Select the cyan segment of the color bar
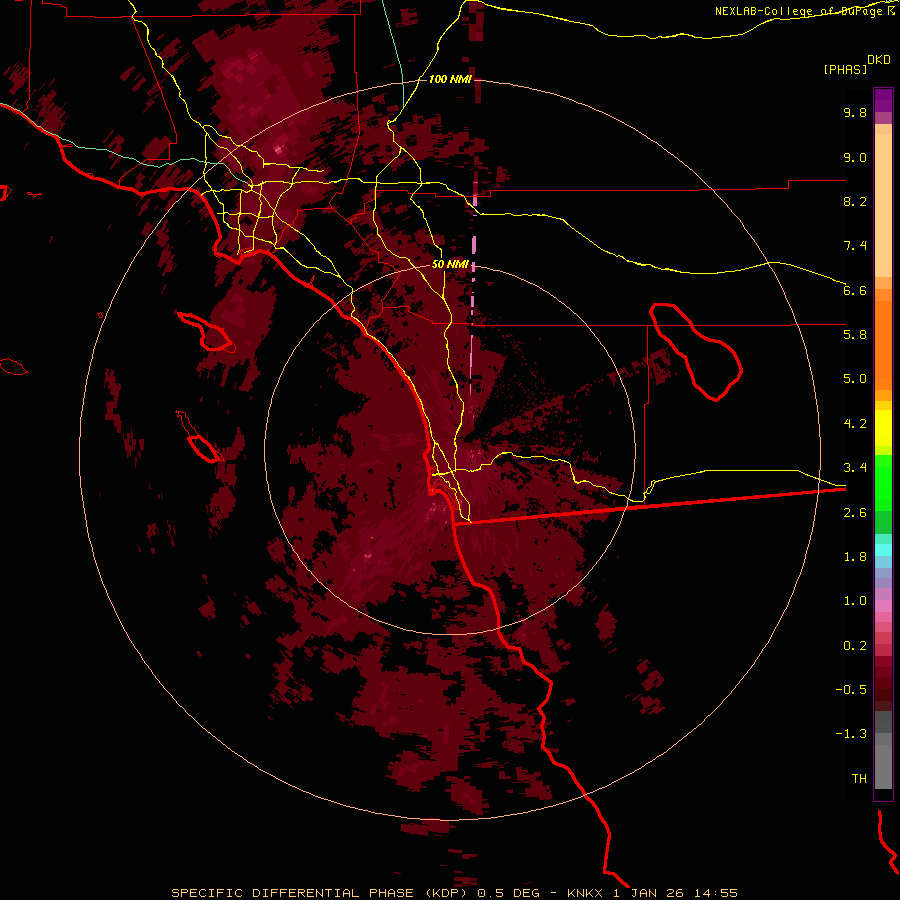This screenshot has height=900, width=900. click(x=883, y=550)
